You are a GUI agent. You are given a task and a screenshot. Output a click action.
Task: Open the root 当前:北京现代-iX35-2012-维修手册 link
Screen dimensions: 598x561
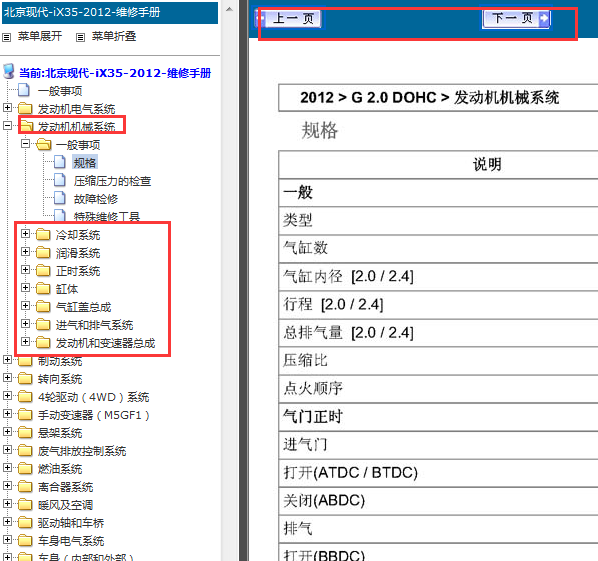click(115, 73)
